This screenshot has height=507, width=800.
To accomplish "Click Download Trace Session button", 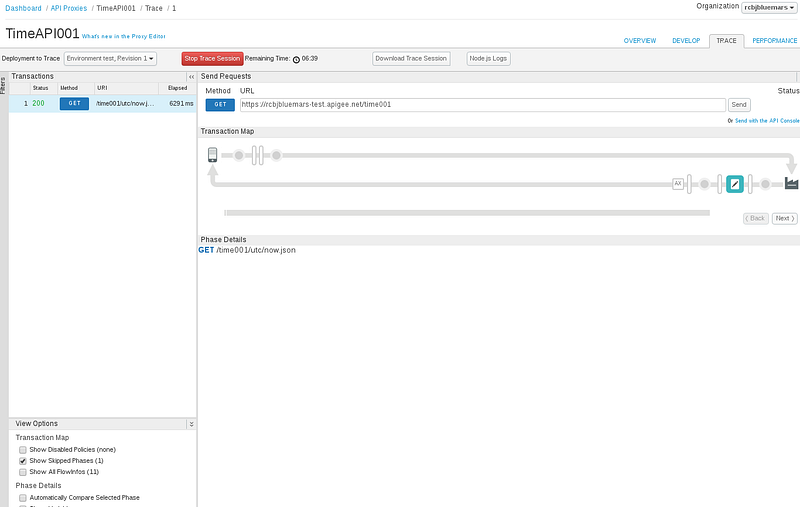I will [411, 59].
